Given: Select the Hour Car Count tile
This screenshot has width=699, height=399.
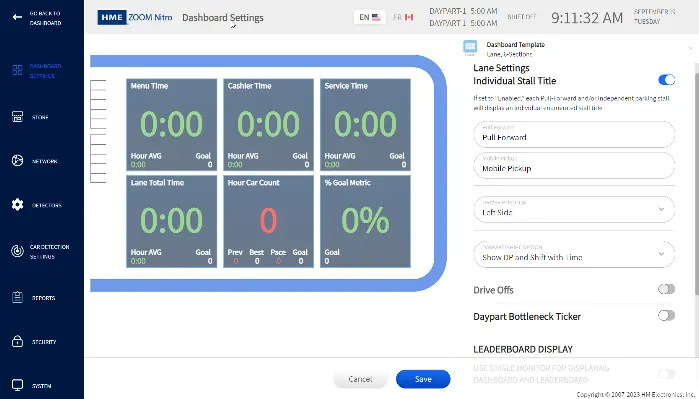Looking at the screenshot, I should [x=268, y=222].
